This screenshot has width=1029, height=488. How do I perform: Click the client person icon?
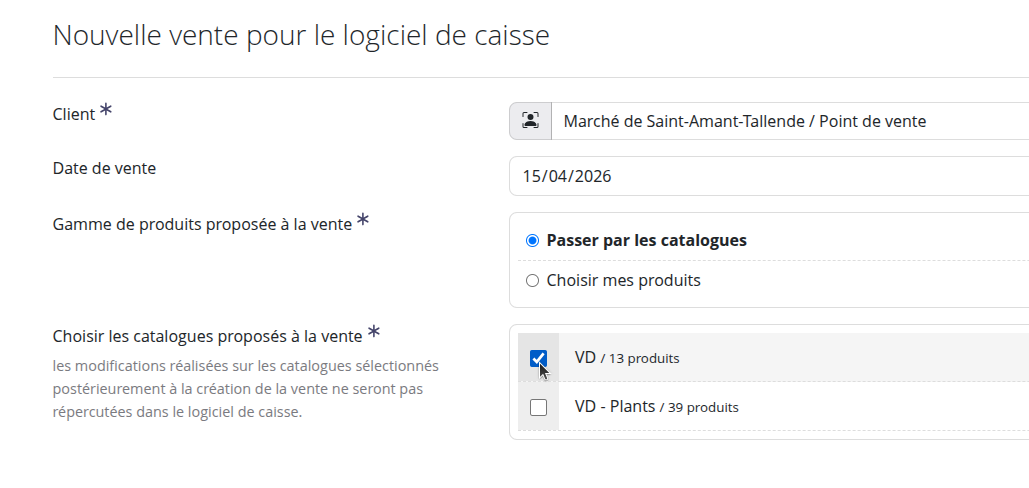point(530,122)
